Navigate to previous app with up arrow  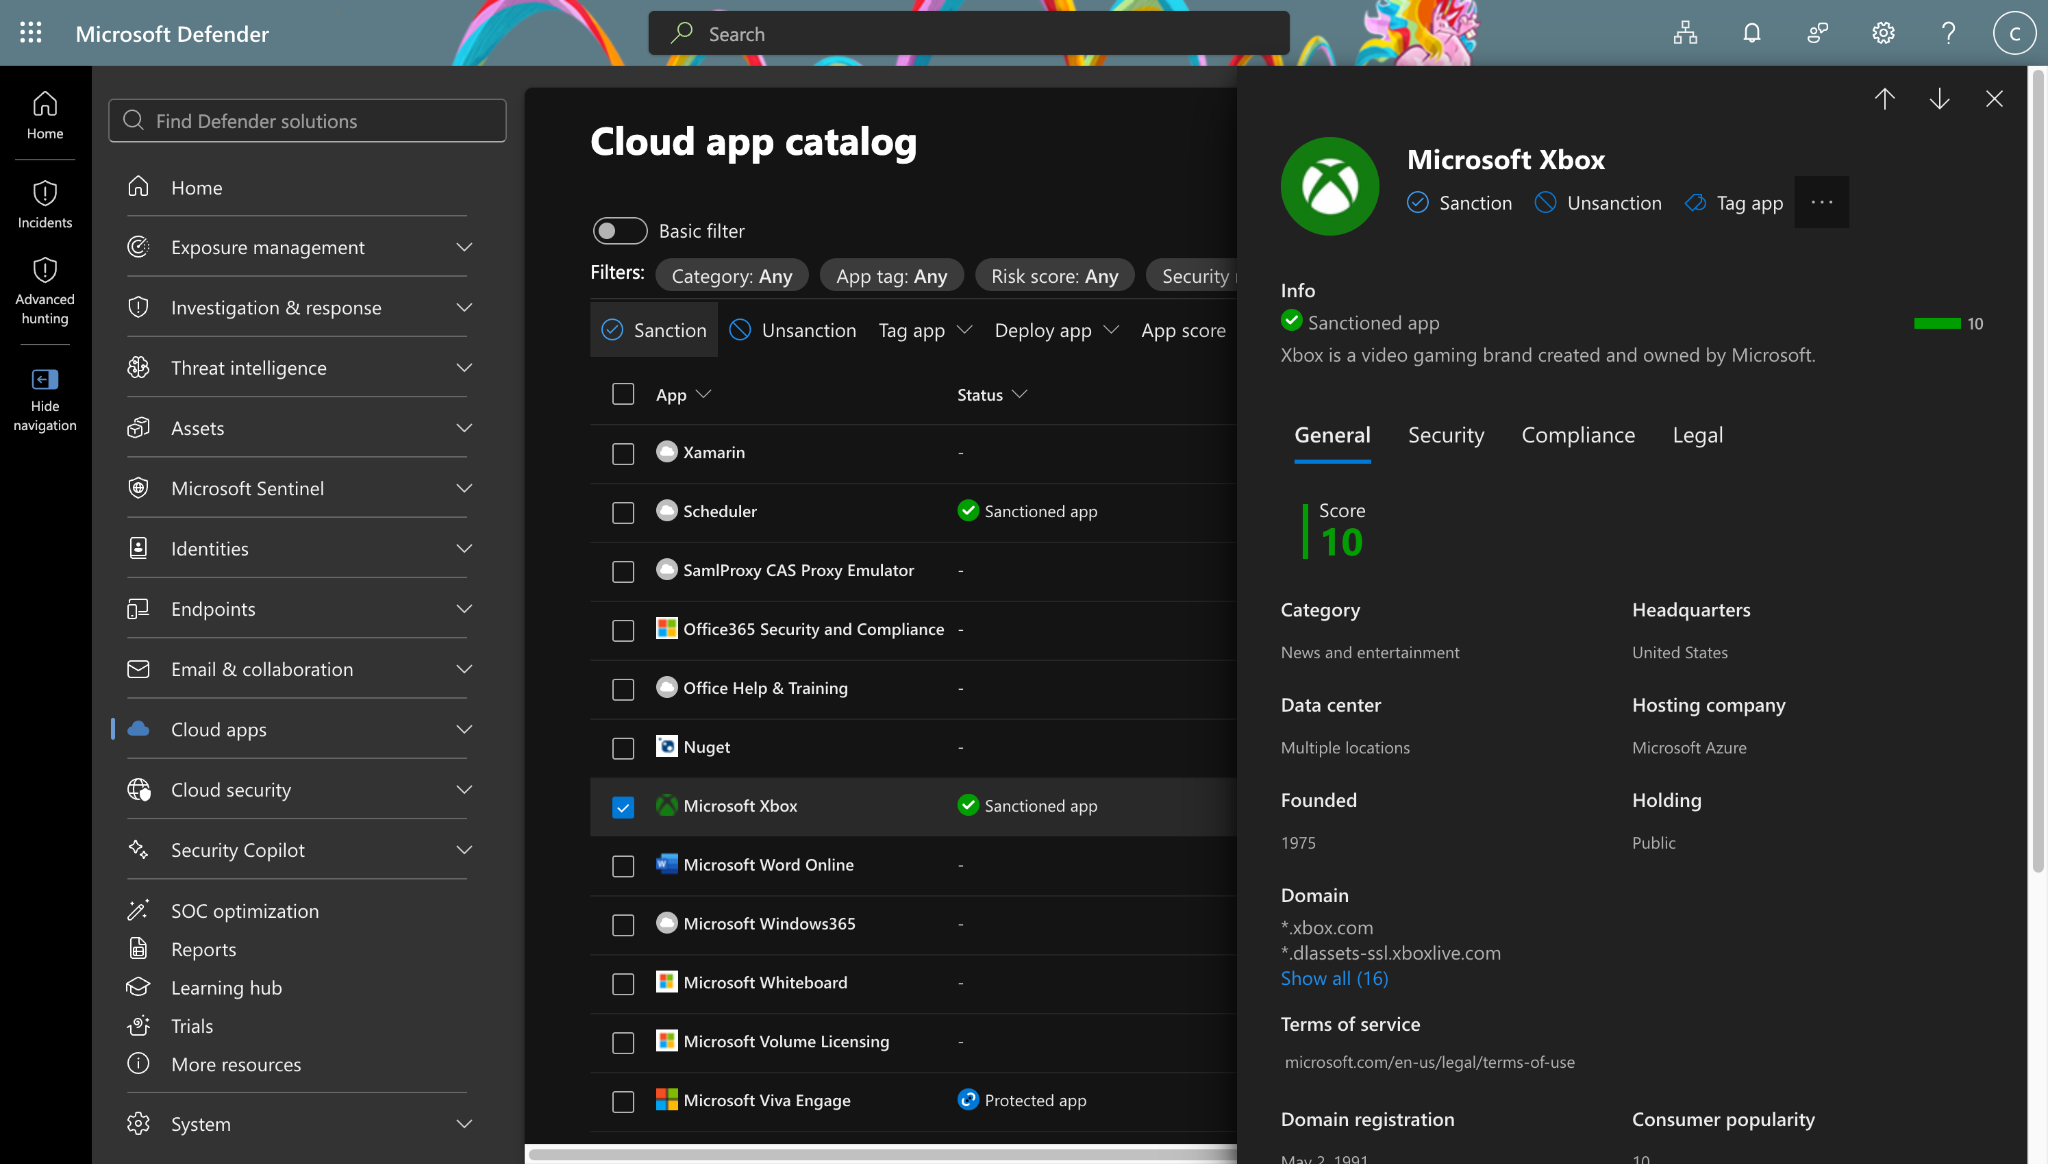1884,98
